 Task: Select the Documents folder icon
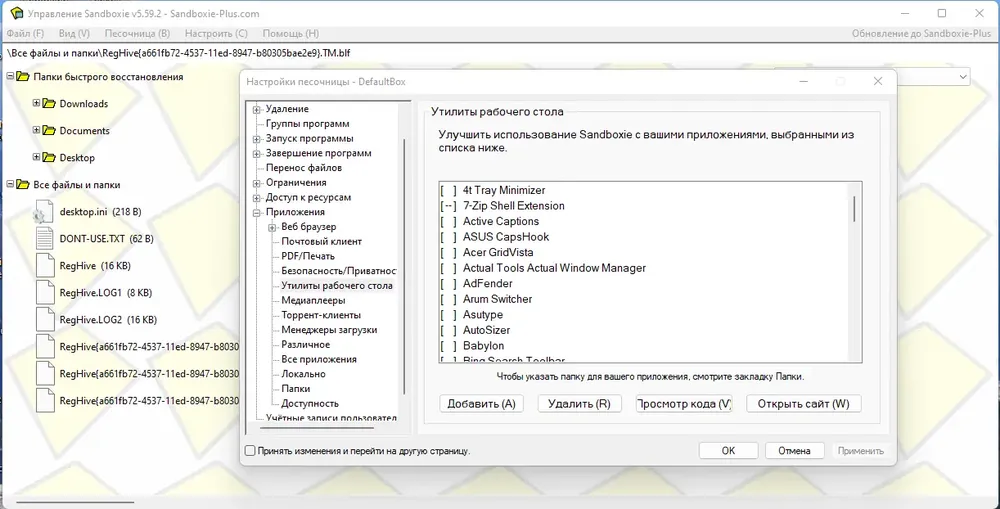[x=49, y=130]
